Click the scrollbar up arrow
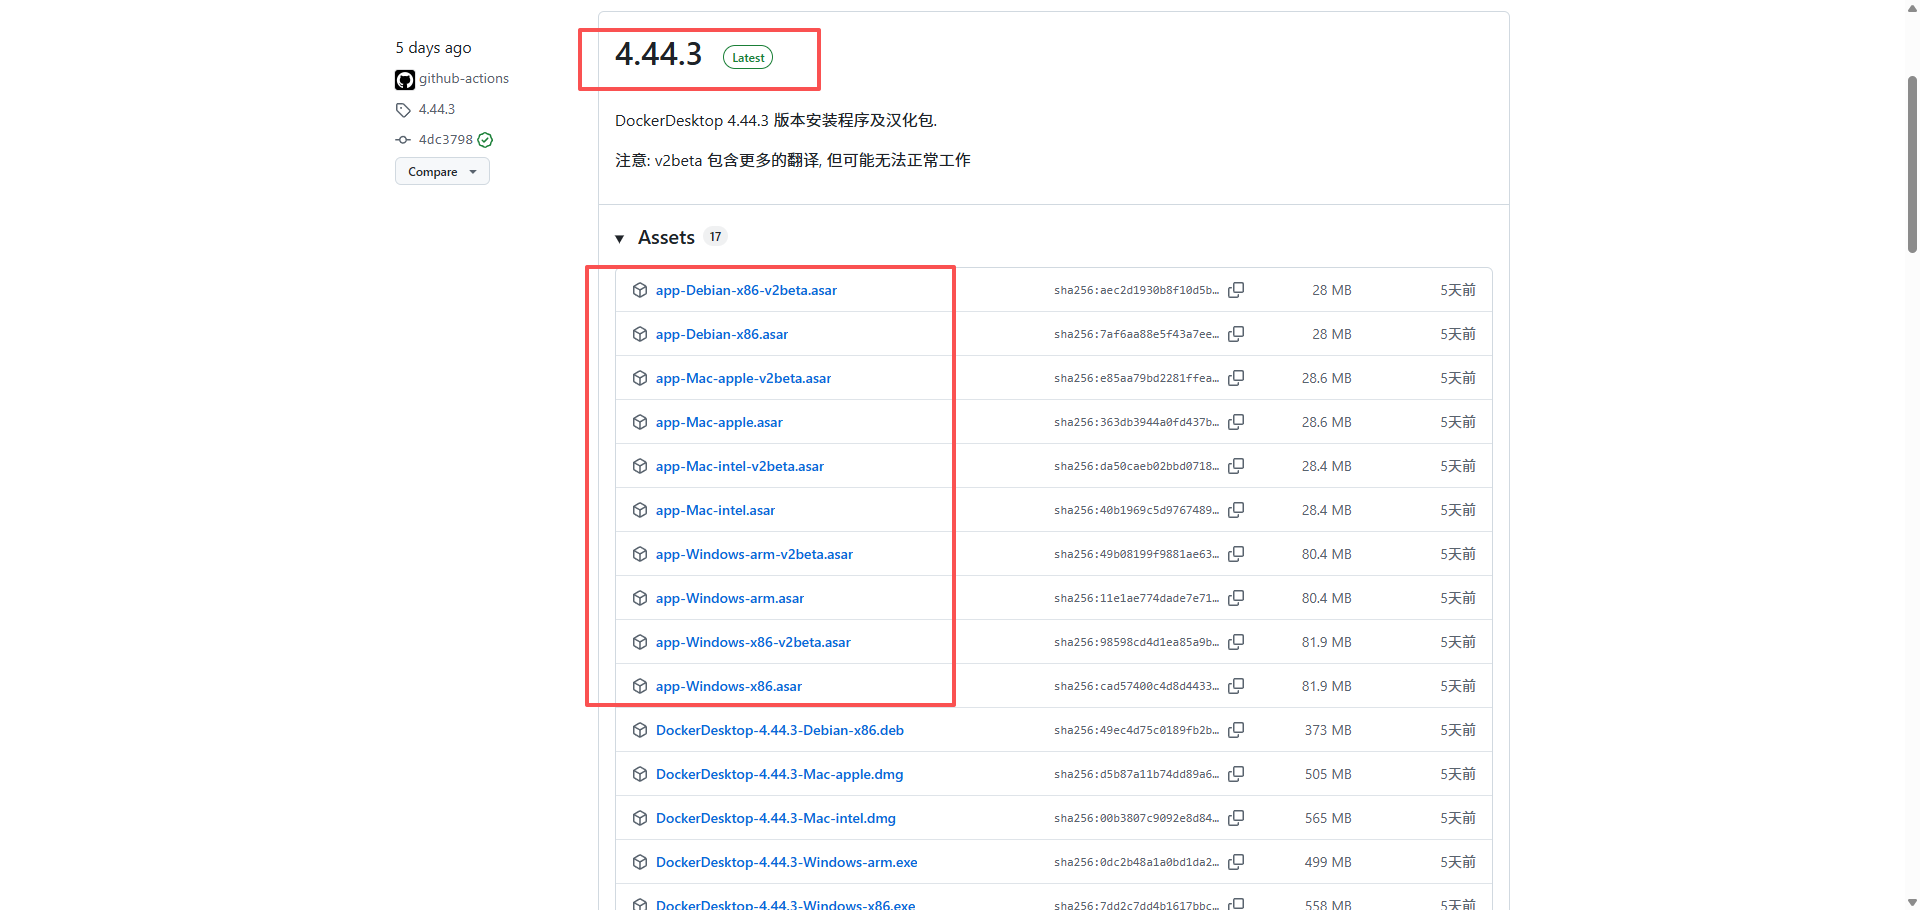The height and width of the screenshot is (910, 1920). (x=1912, y=7)
